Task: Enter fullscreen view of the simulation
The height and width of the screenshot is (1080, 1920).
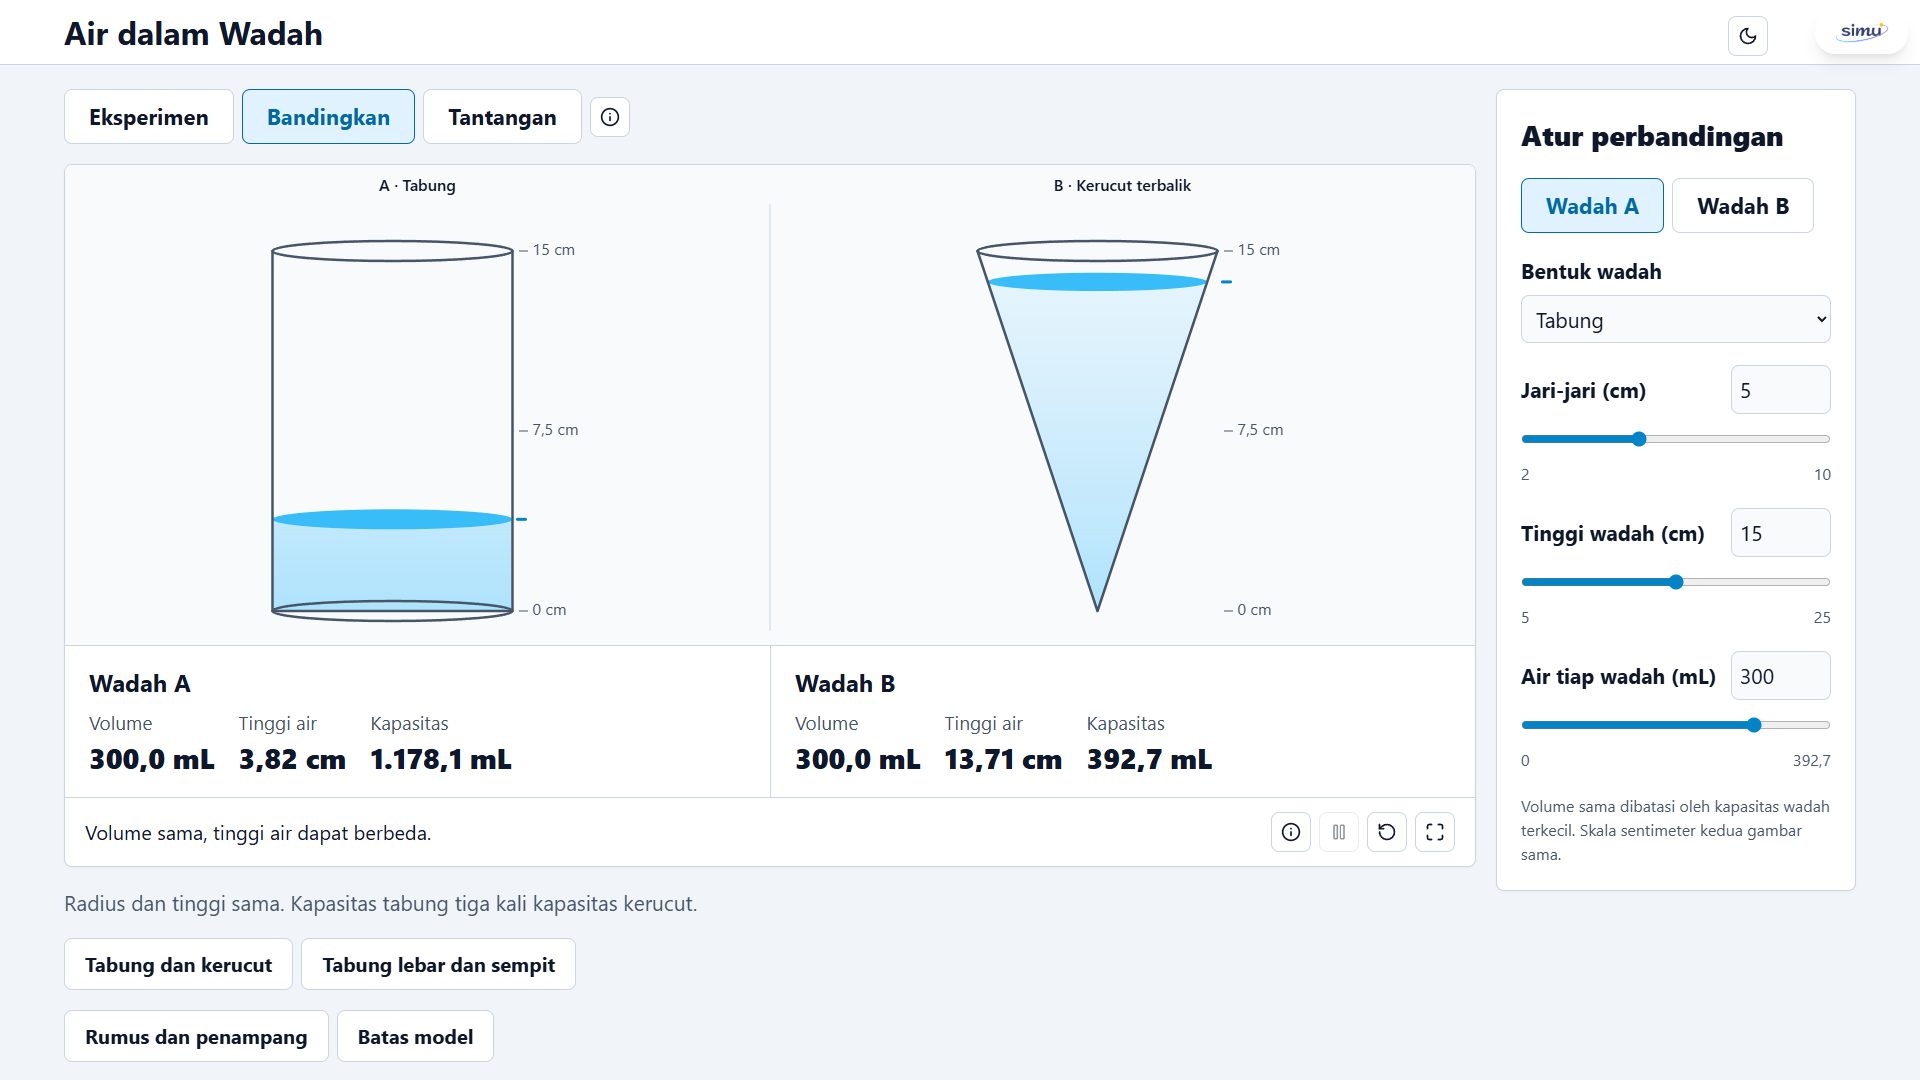Action: click(x=1435, y=832)
